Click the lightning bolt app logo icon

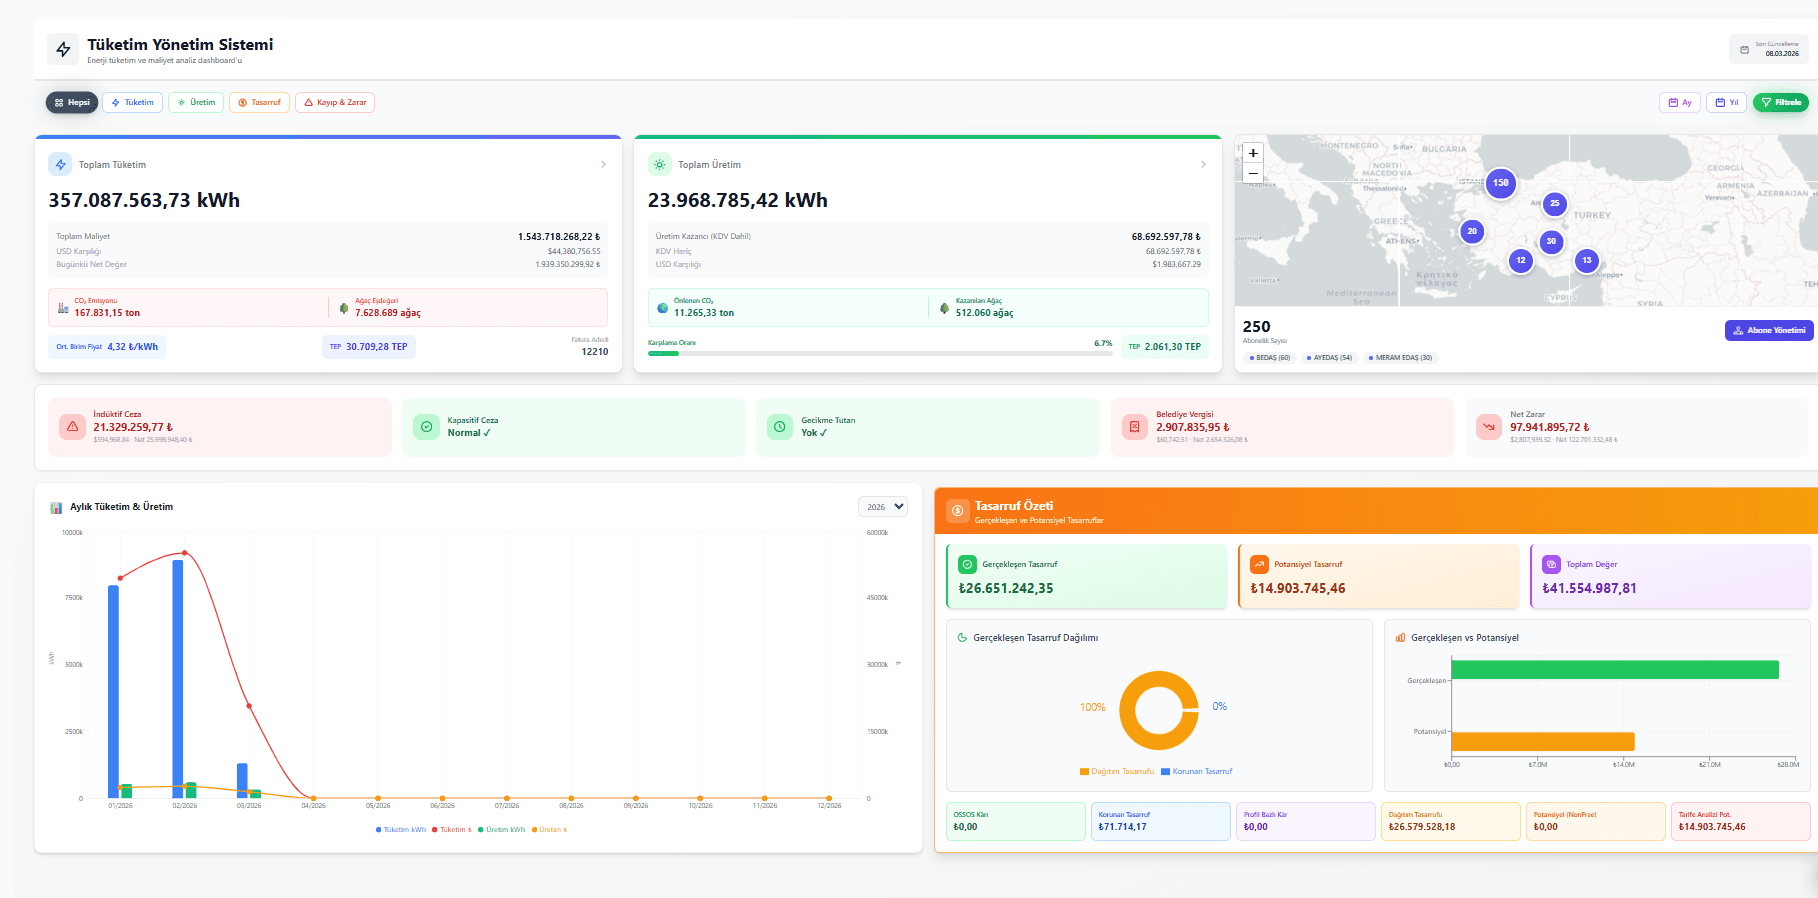click(63, 49)
